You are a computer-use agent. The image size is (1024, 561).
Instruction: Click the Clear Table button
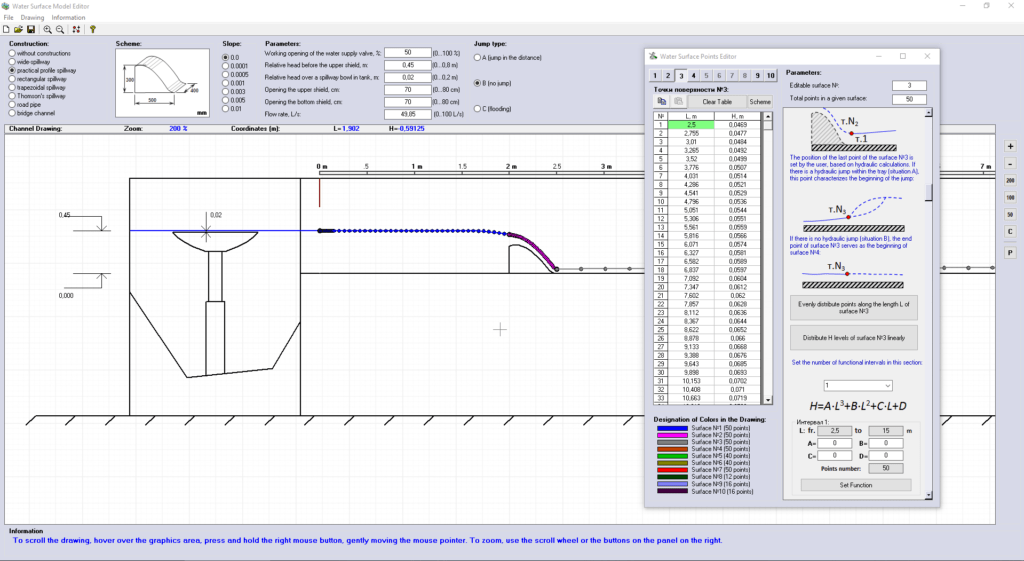[716, 102]
